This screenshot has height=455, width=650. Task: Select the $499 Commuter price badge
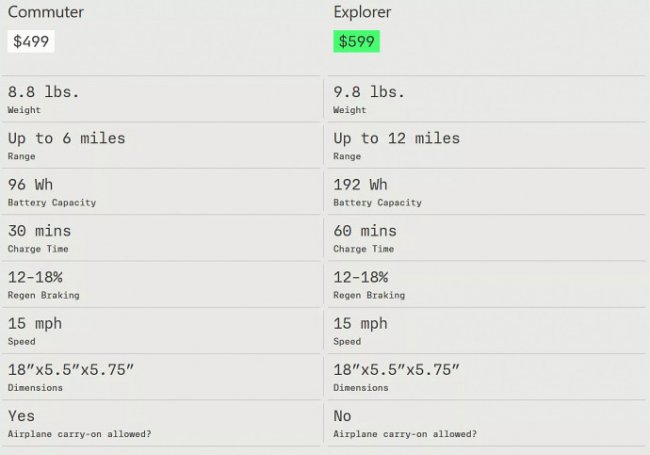31,42
